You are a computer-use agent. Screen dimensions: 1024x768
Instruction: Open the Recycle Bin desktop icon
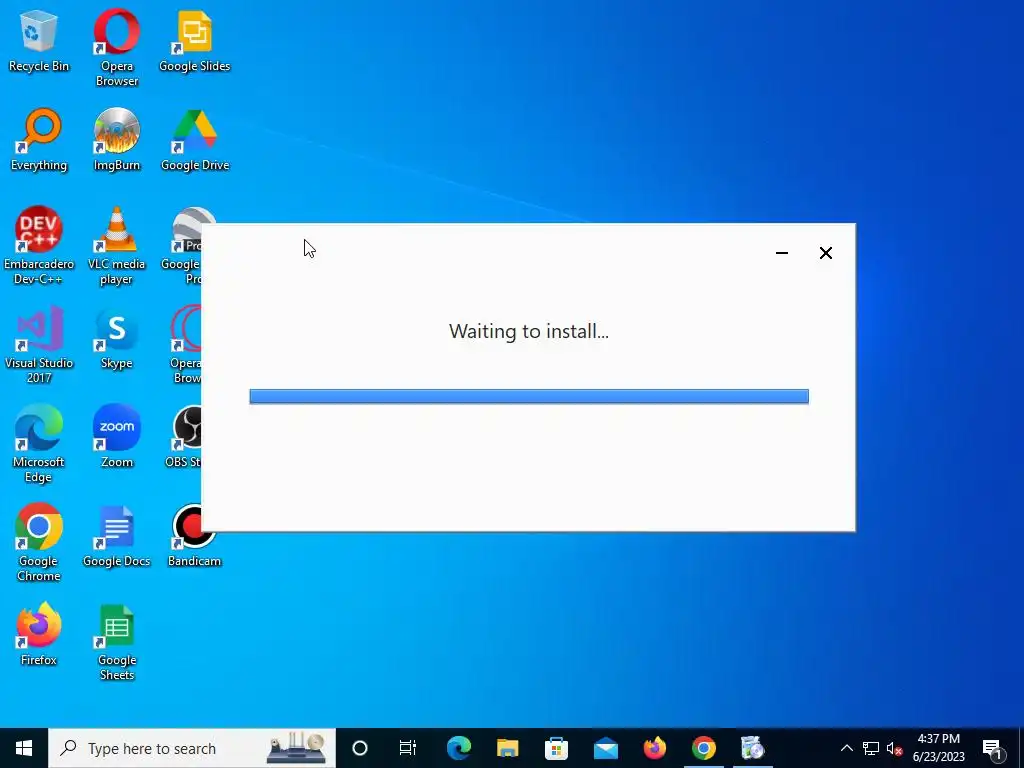tap(39, 40)
